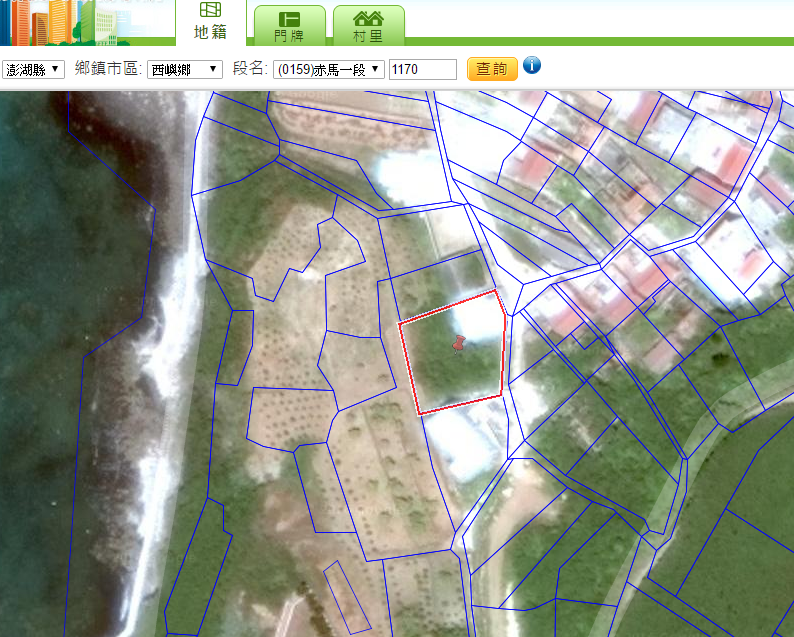Screen dimensions: 794x637
Task: Open the (0159)赤馬一段 section dropdown
Action: coord(329,69)
